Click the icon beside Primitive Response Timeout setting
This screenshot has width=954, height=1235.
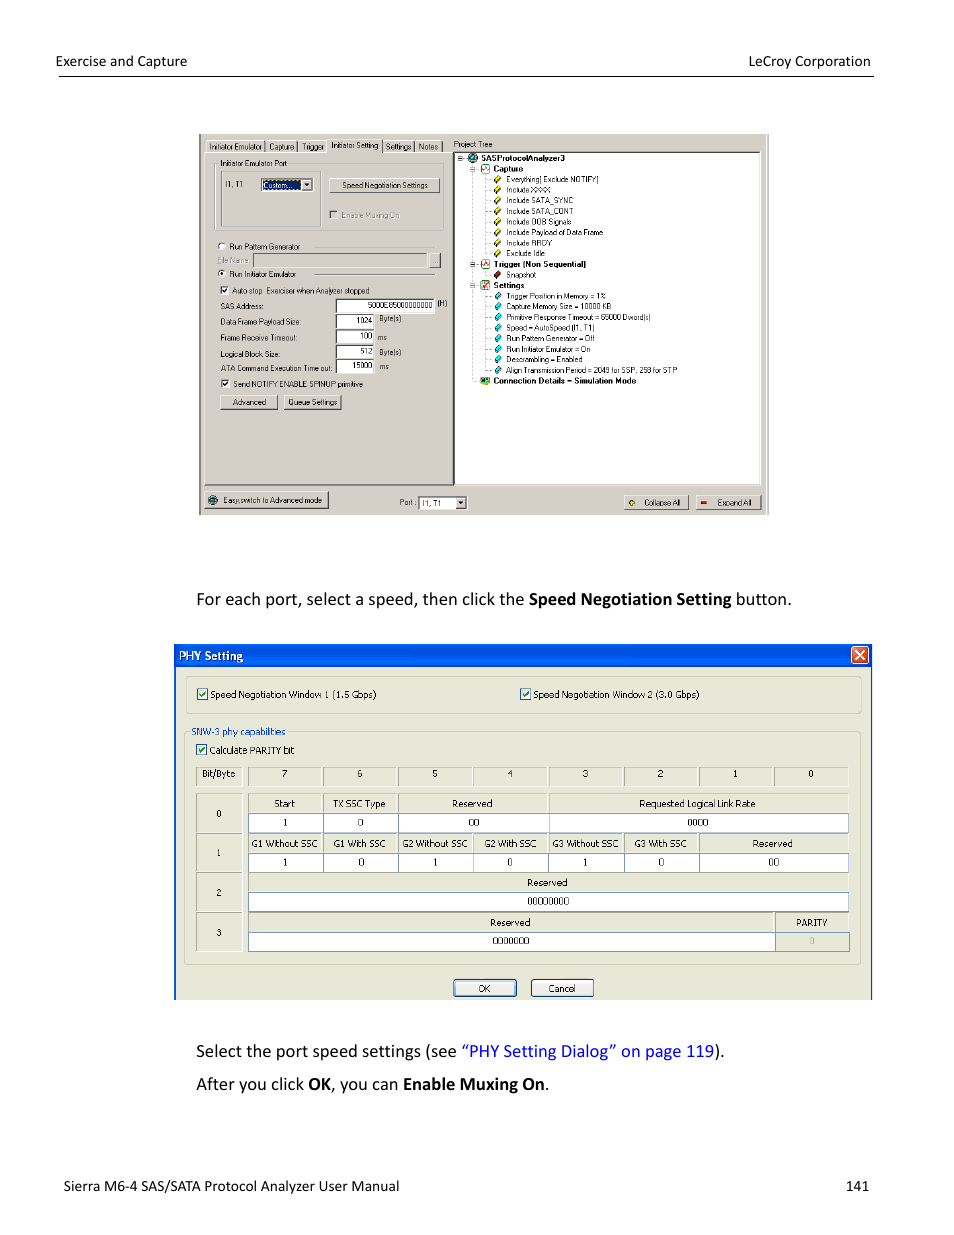pos(498,317)
